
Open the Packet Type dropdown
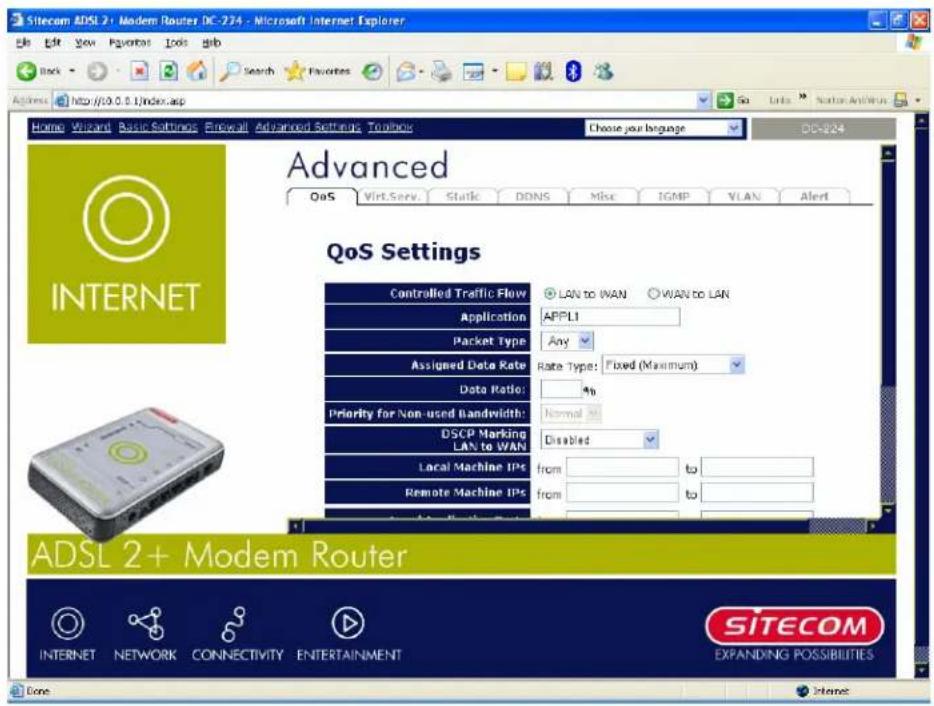coord(567,341)
